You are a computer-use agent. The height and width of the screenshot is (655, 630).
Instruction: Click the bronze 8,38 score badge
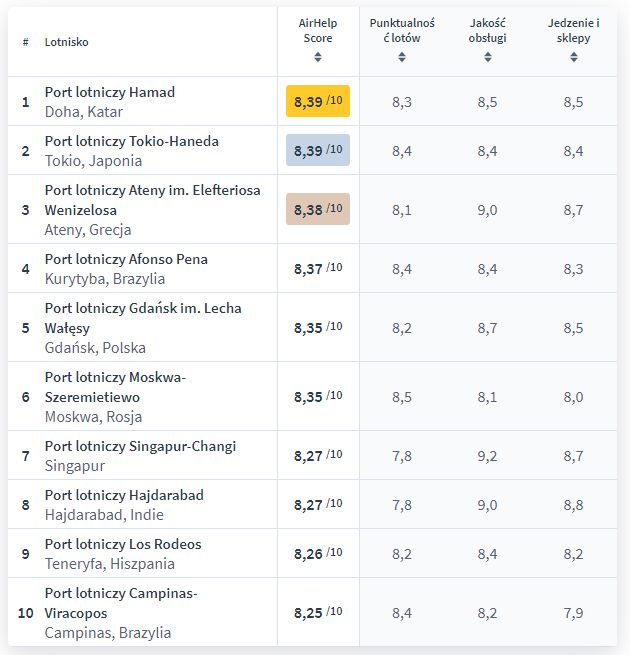[318, 209]
